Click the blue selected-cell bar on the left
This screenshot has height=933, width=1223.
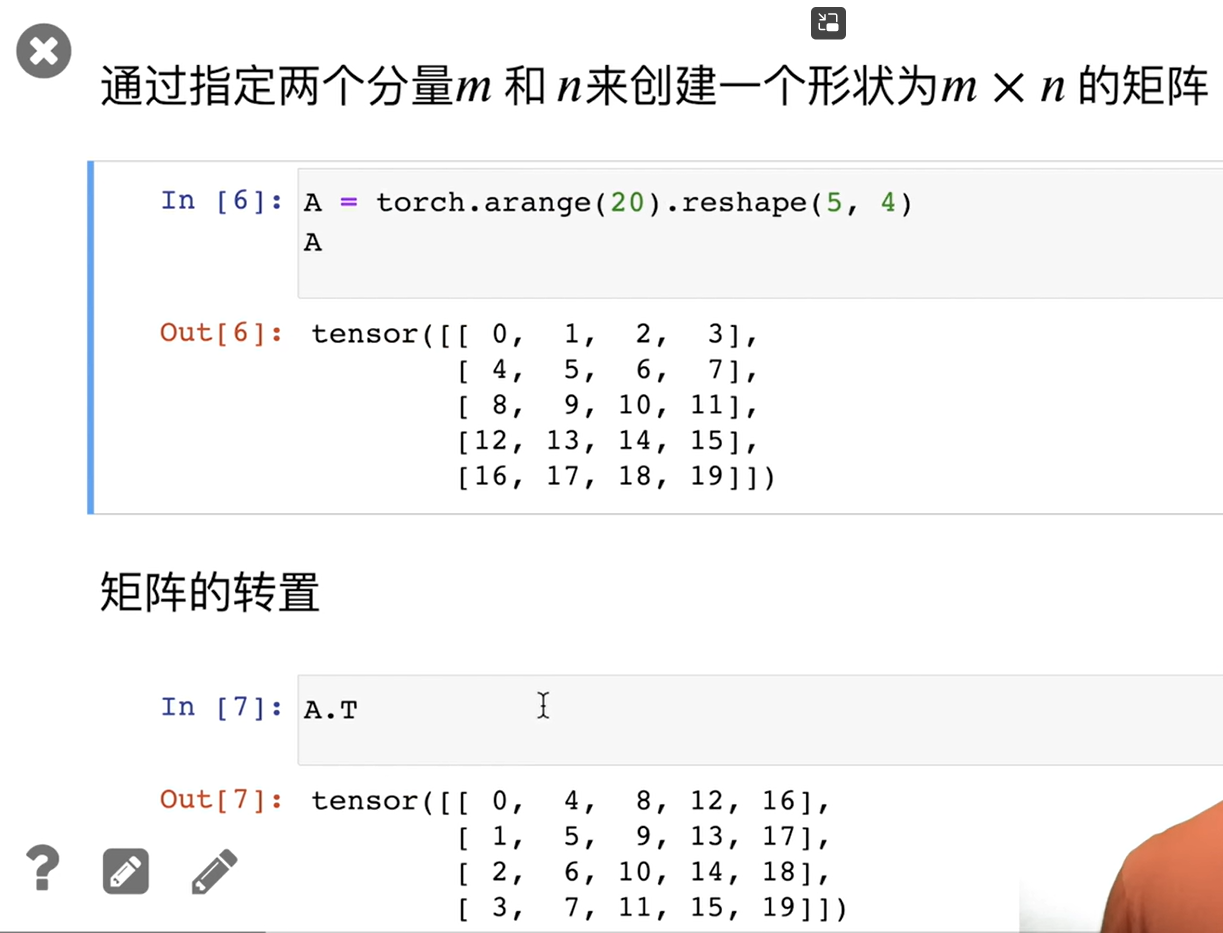[91, 337]
